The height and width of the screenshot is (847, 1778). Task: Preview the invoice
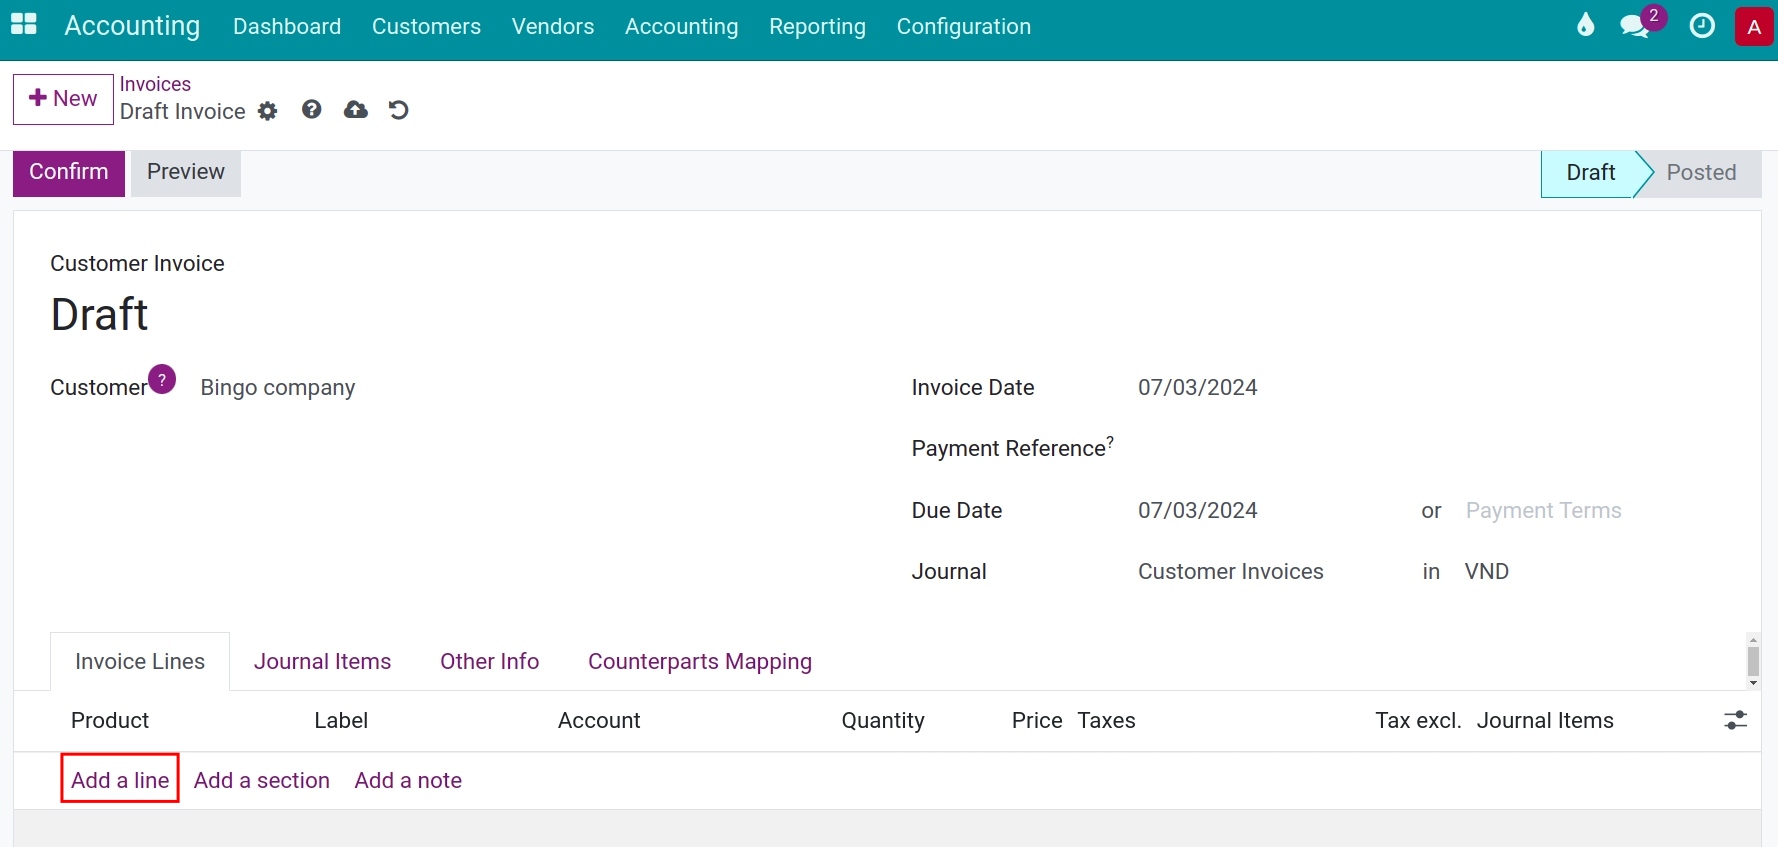tap(186, 172)
